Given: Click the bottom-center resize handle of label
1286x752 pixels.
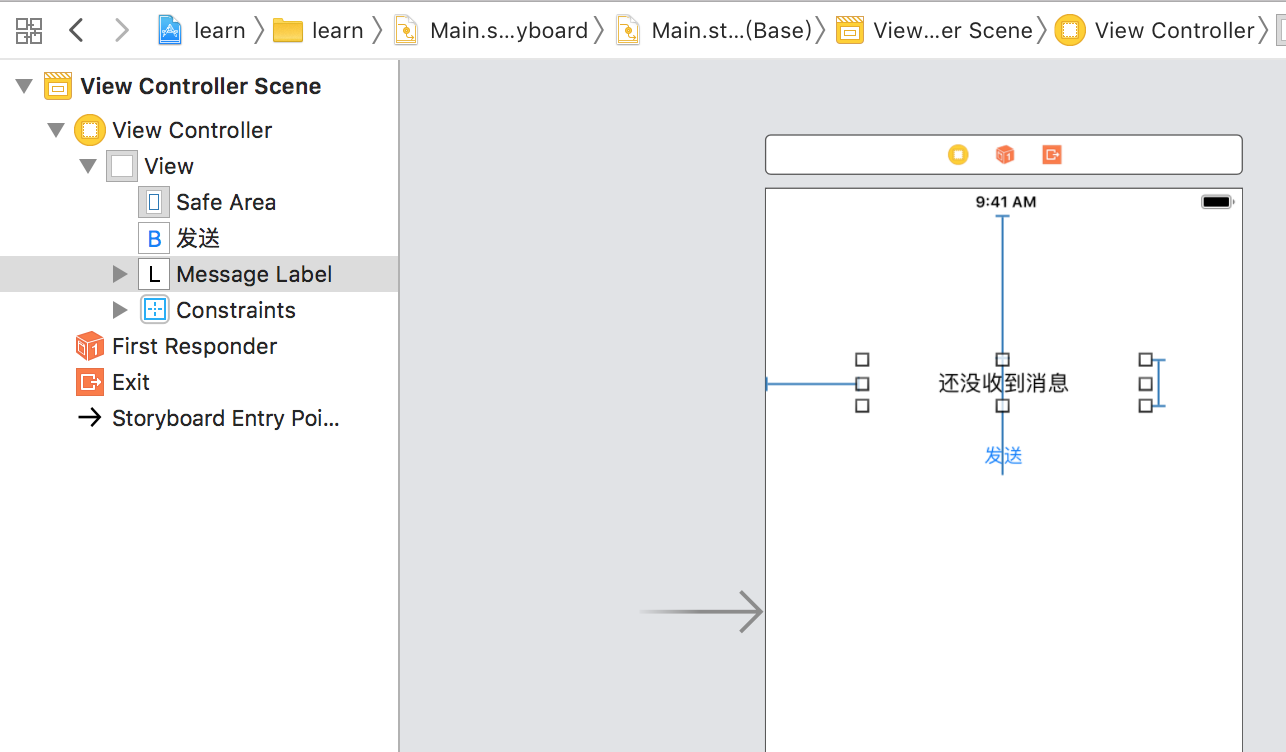Looking at the screenshot, I should tap(1003, 406).
